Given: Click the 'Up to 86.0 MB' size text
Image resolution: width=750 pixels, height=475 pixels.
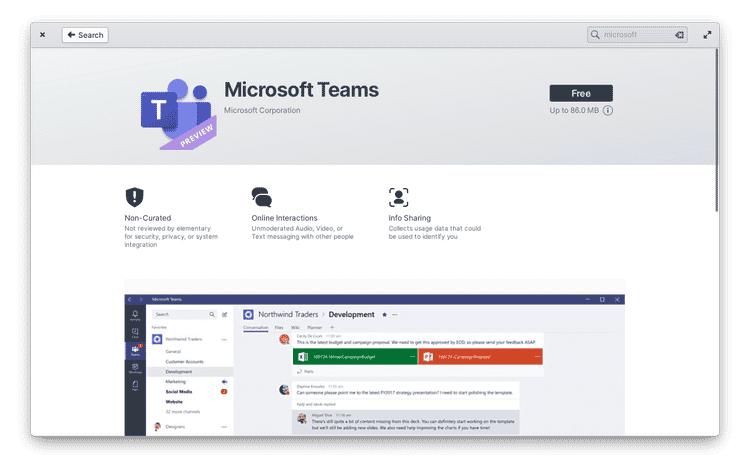Looking at the screenshot, I should tap(574, 110).
